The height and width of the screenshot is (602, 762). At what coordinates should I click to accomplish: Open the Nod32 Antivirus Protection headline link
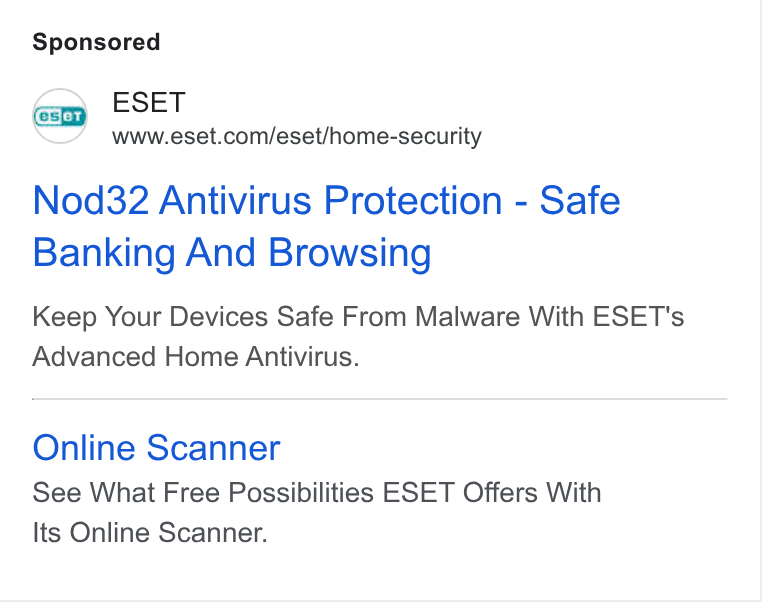pyautogui.click(x=326, y=226)
